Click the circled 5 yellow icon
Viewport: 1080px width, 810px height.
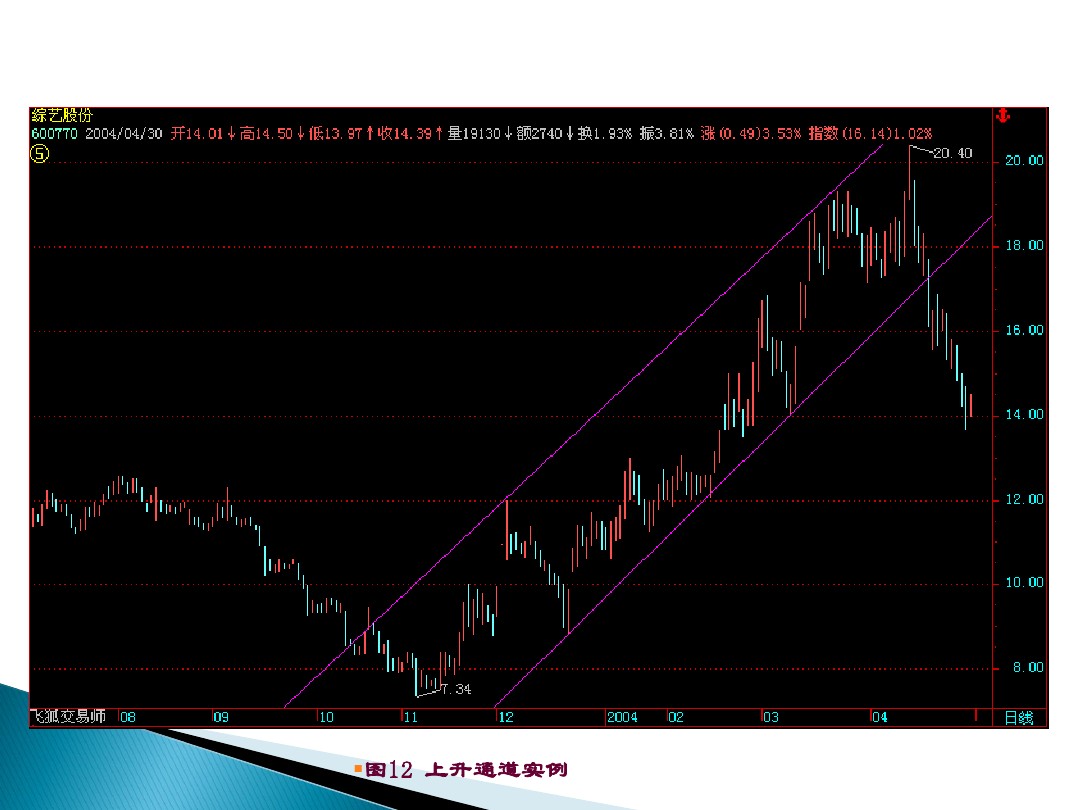click(x=39, y=154)
